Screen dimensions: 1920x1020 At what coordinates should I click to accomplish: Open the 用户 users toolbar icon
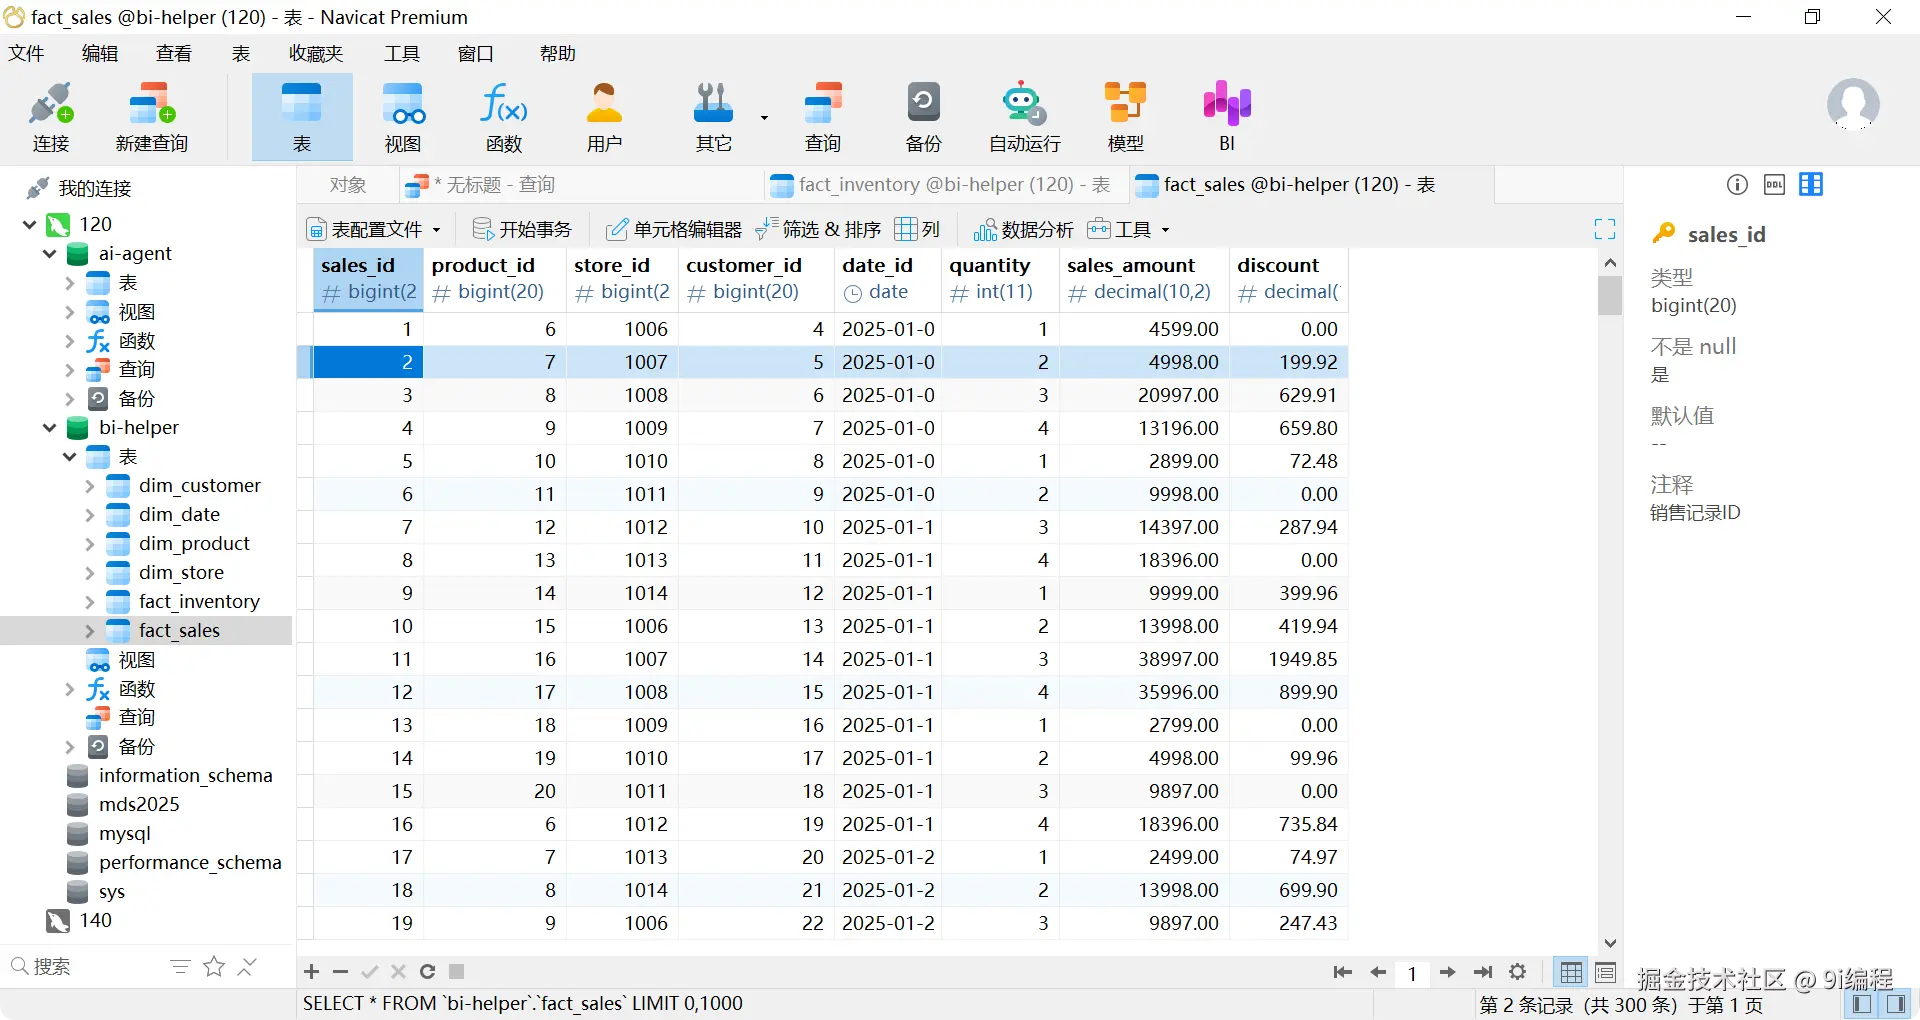pos(604,117)
